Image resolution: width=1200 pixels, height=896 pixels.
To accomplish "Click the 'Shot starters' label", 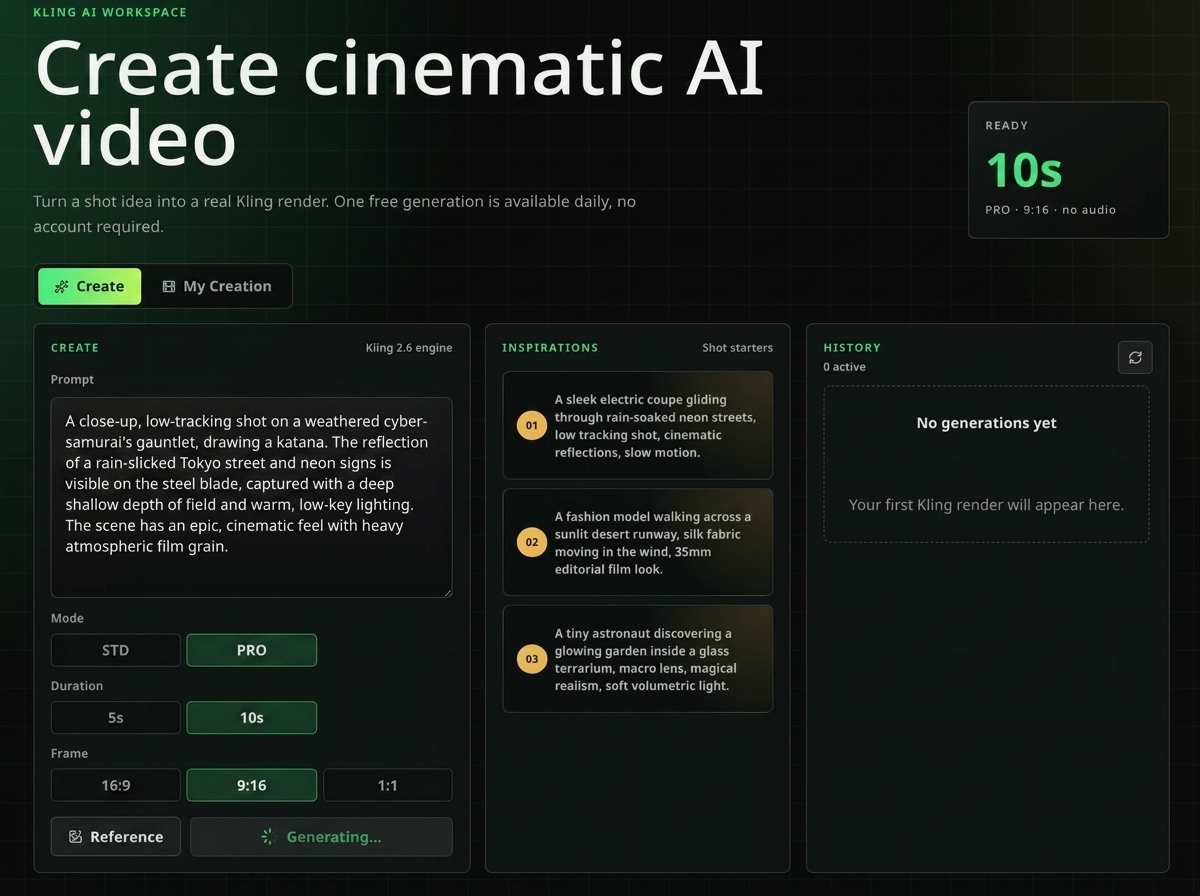I will point(737,348).
